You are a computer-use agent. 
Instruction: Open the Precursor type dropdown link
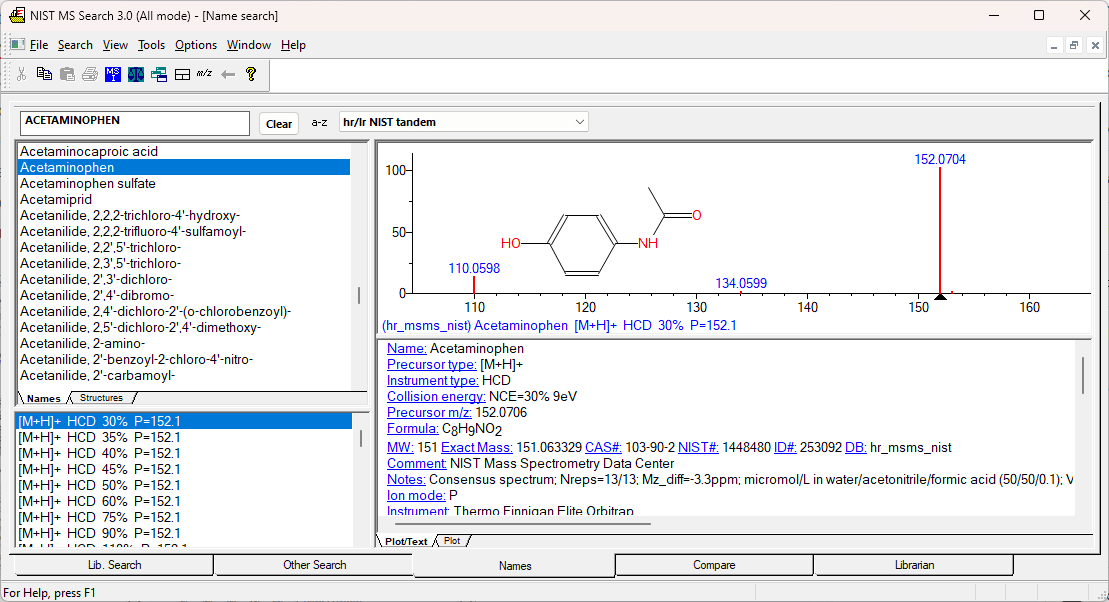point(430,364)
